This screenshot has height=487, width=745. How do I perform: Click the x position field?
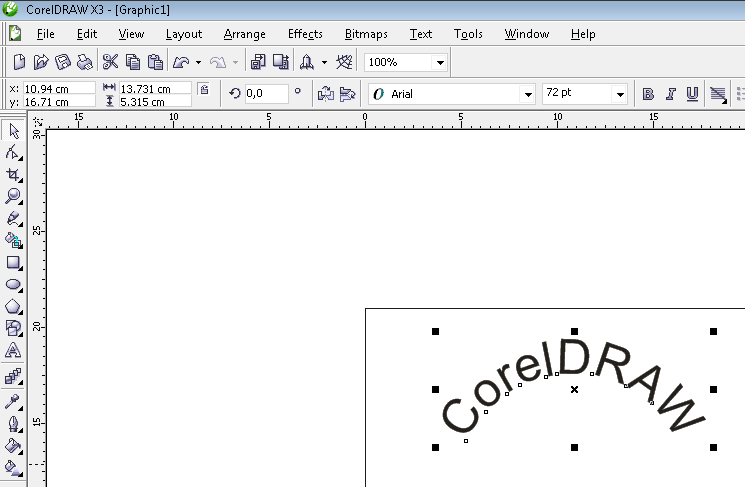59,88
